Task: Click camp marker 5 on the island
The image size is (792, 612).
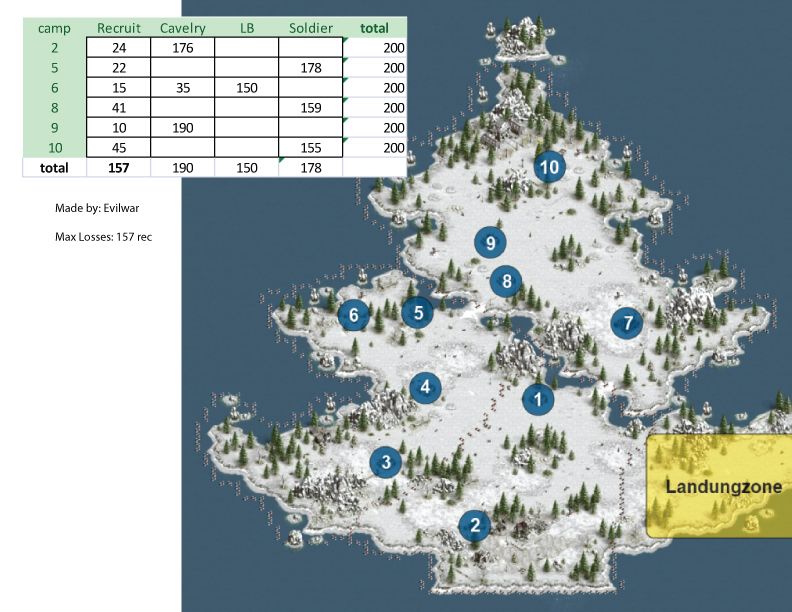Action: click(x=418, y=312)
